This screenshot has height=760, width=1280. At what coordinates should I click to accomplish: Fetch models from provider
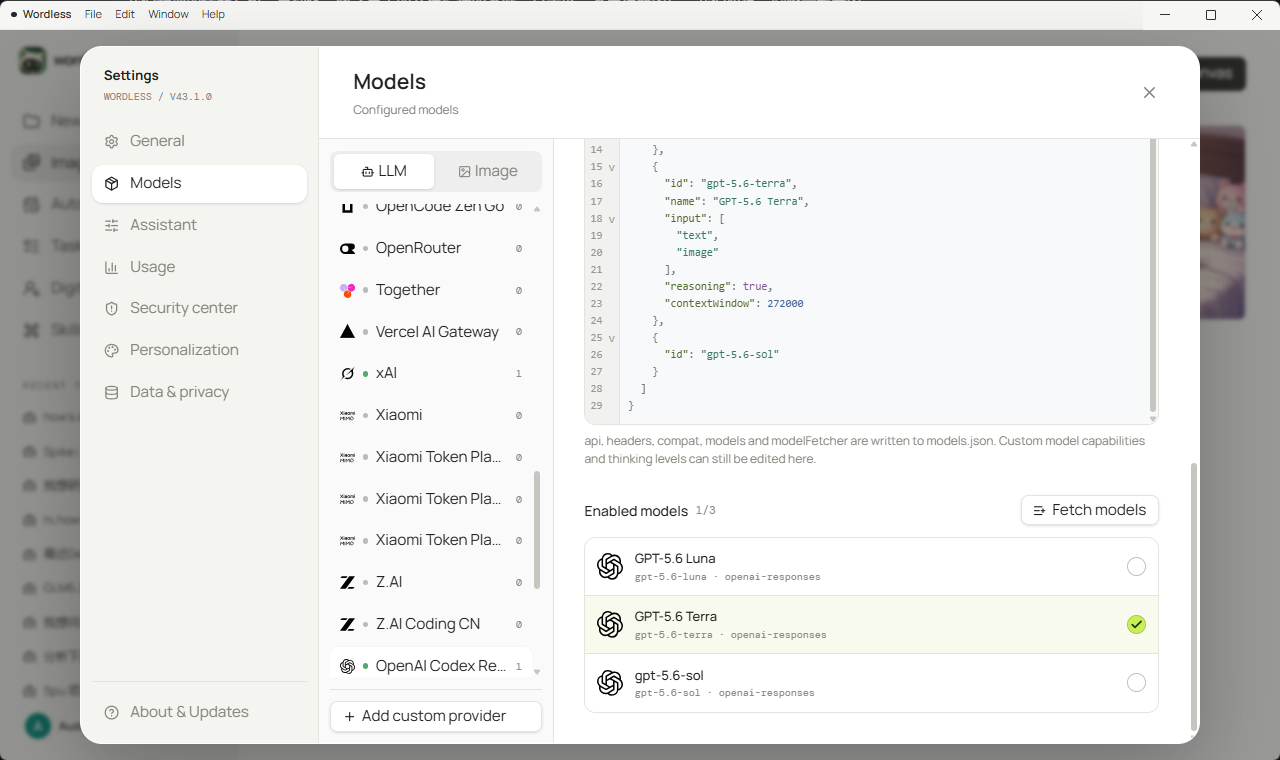click(1090, 510)
